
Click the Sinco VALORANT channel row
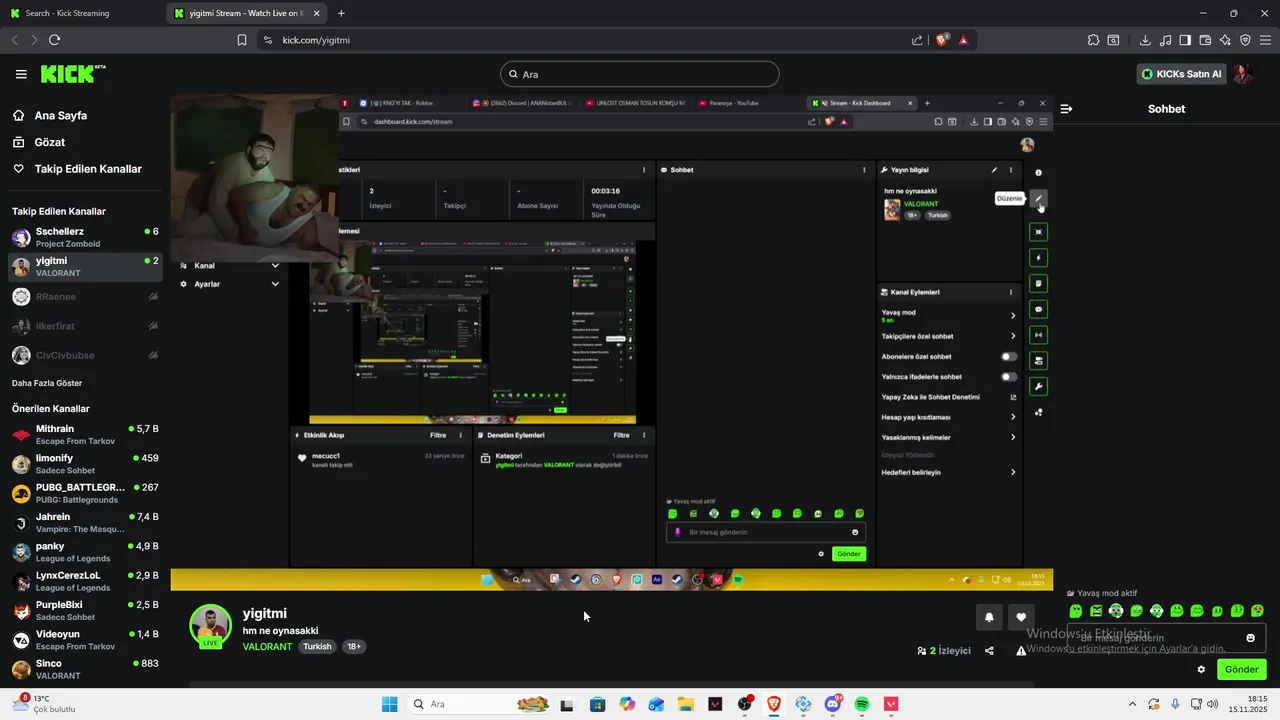[85, 669]
